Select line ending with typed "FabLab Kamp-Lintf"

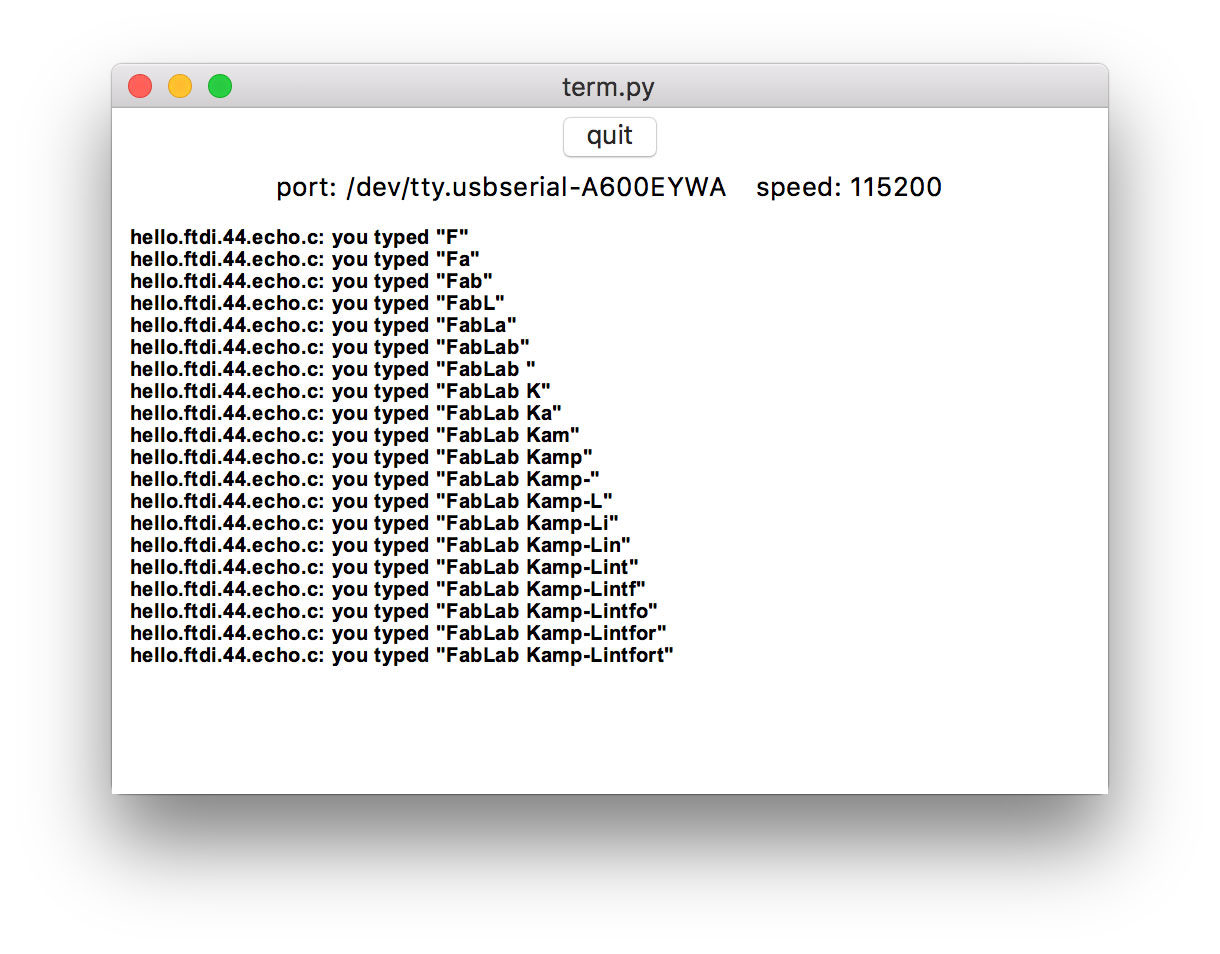388,590
